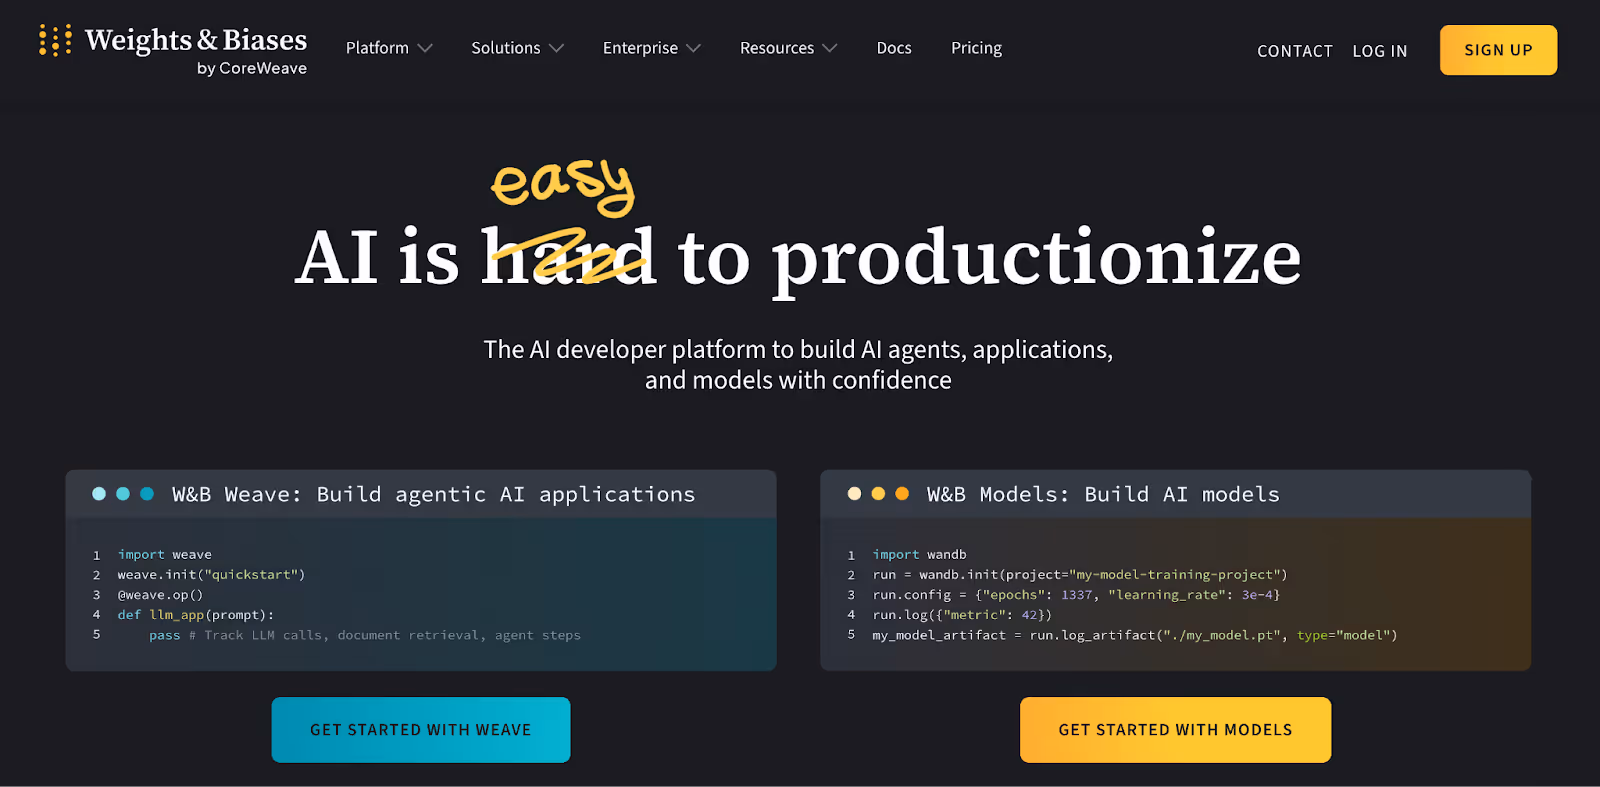The width and height of the screenshot is (1600, 787).
Task: Open the Solutions menu
Action: pos(506,48)
